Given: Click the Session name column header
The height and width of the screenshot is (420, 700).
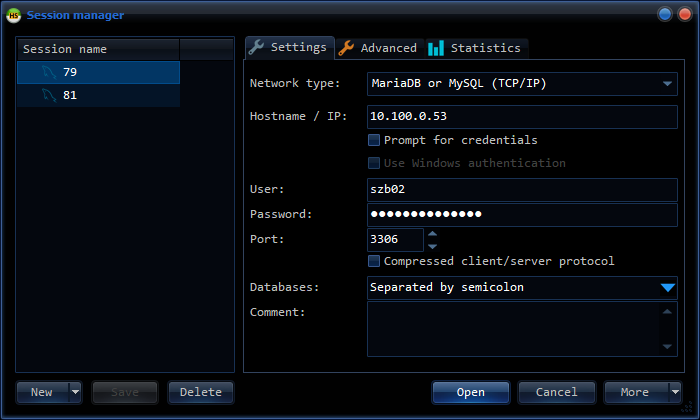Looking at the screenshot, I should point(98,49).
